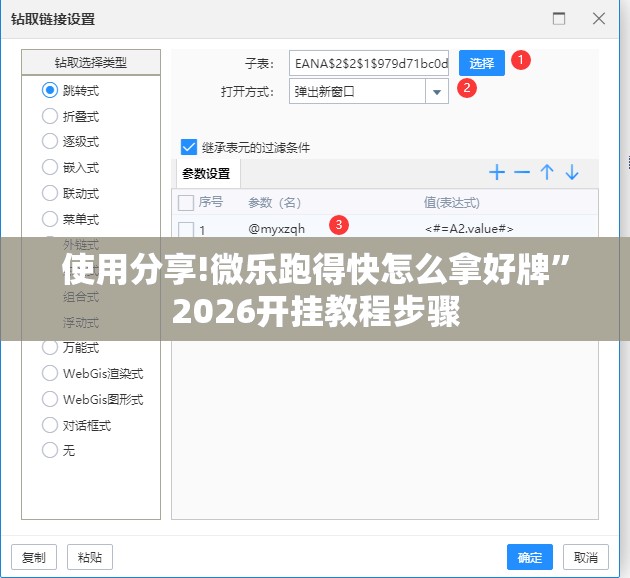Open the 打开方式 dropdown arrow
Viewport: 630px width, 578px height.
(437, 92)
